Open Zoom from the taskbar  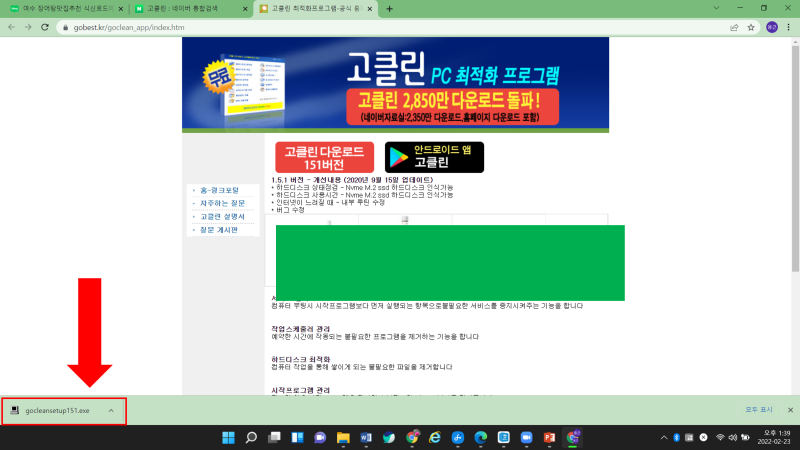click(527, 438)
